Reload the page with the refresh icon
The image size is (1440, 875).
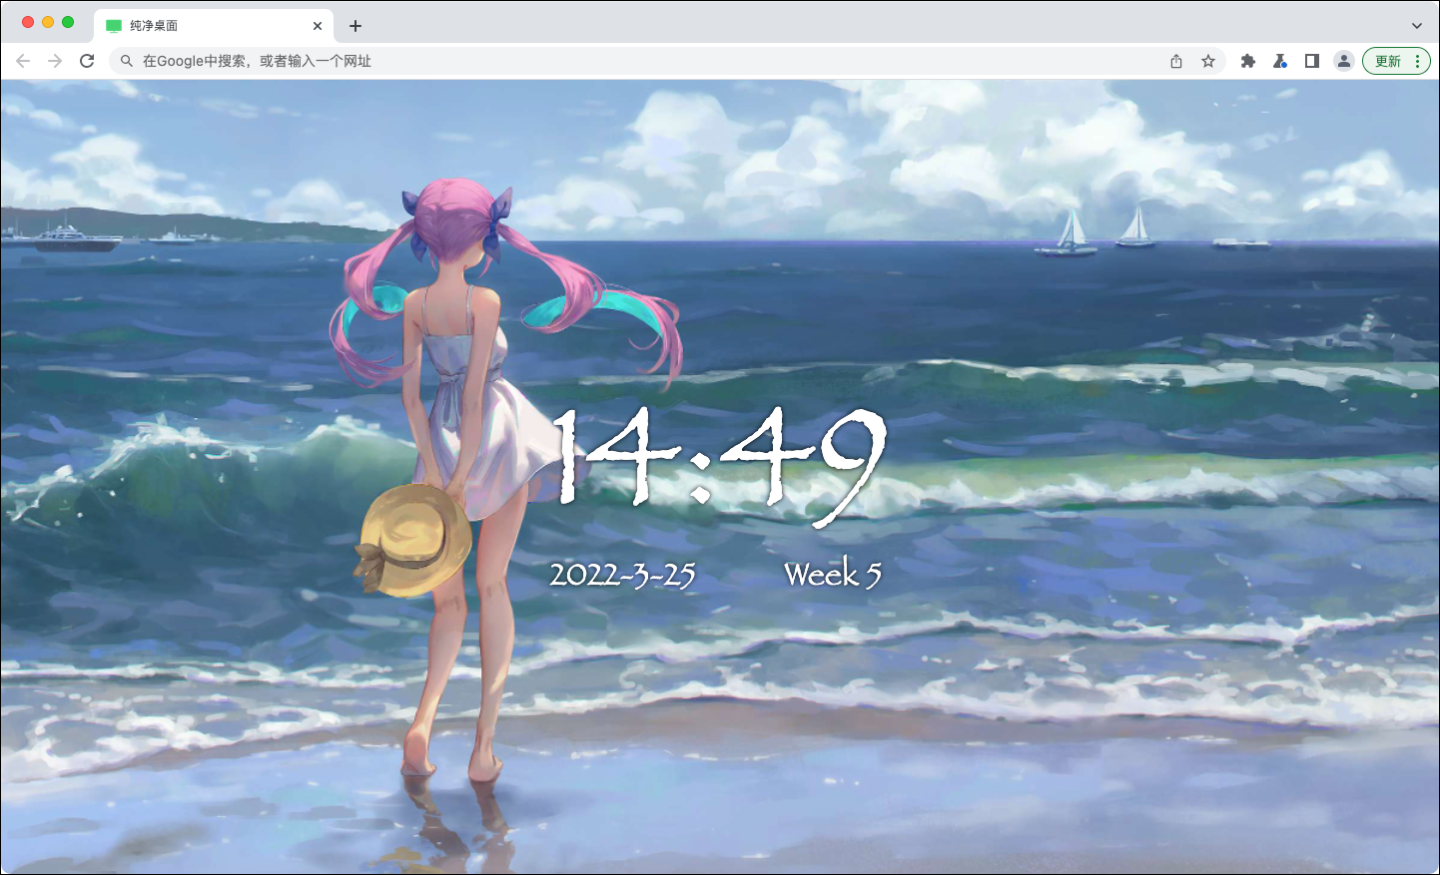[x=88, y=61]
